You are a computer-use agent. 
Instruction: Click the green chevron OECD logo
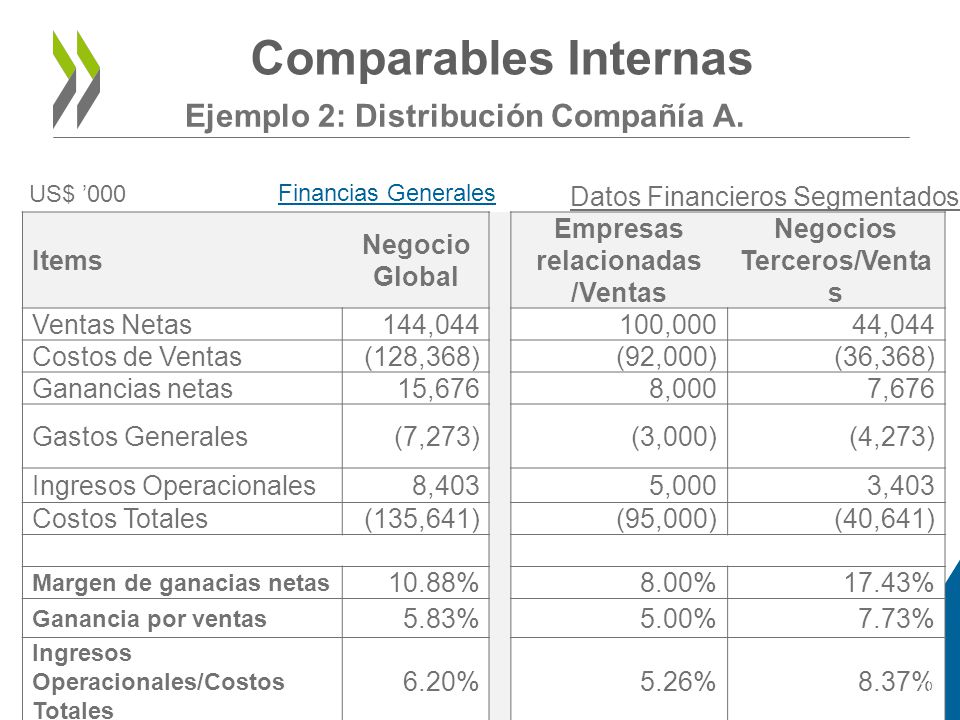(76, 80)
